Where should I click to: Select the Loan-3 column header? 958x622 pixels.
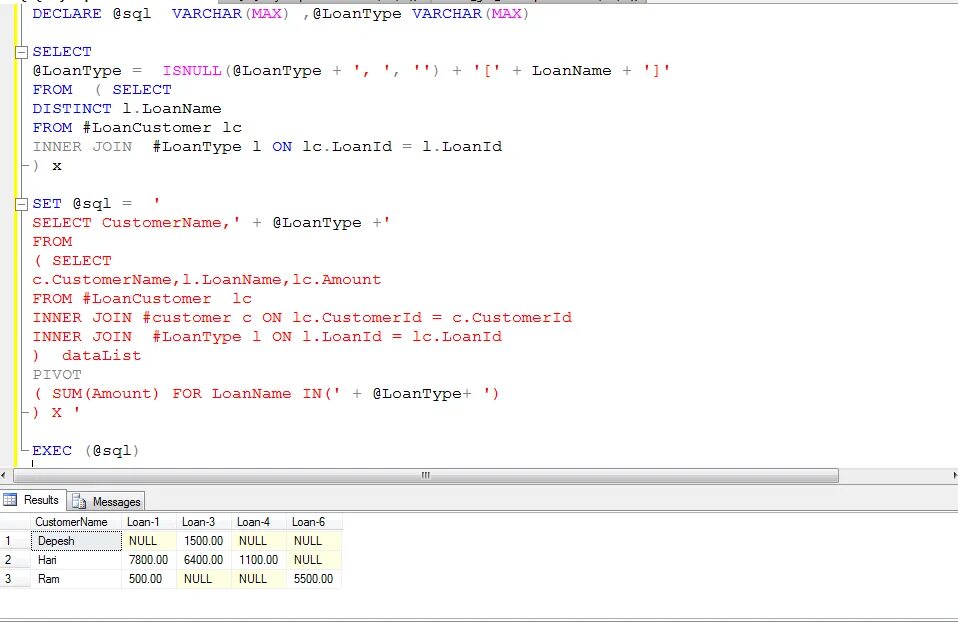[x=204, y=522]
